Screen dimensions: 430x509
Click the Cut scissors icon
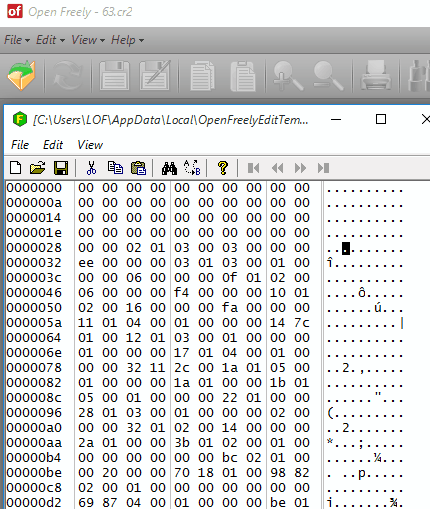click(91, 168)
